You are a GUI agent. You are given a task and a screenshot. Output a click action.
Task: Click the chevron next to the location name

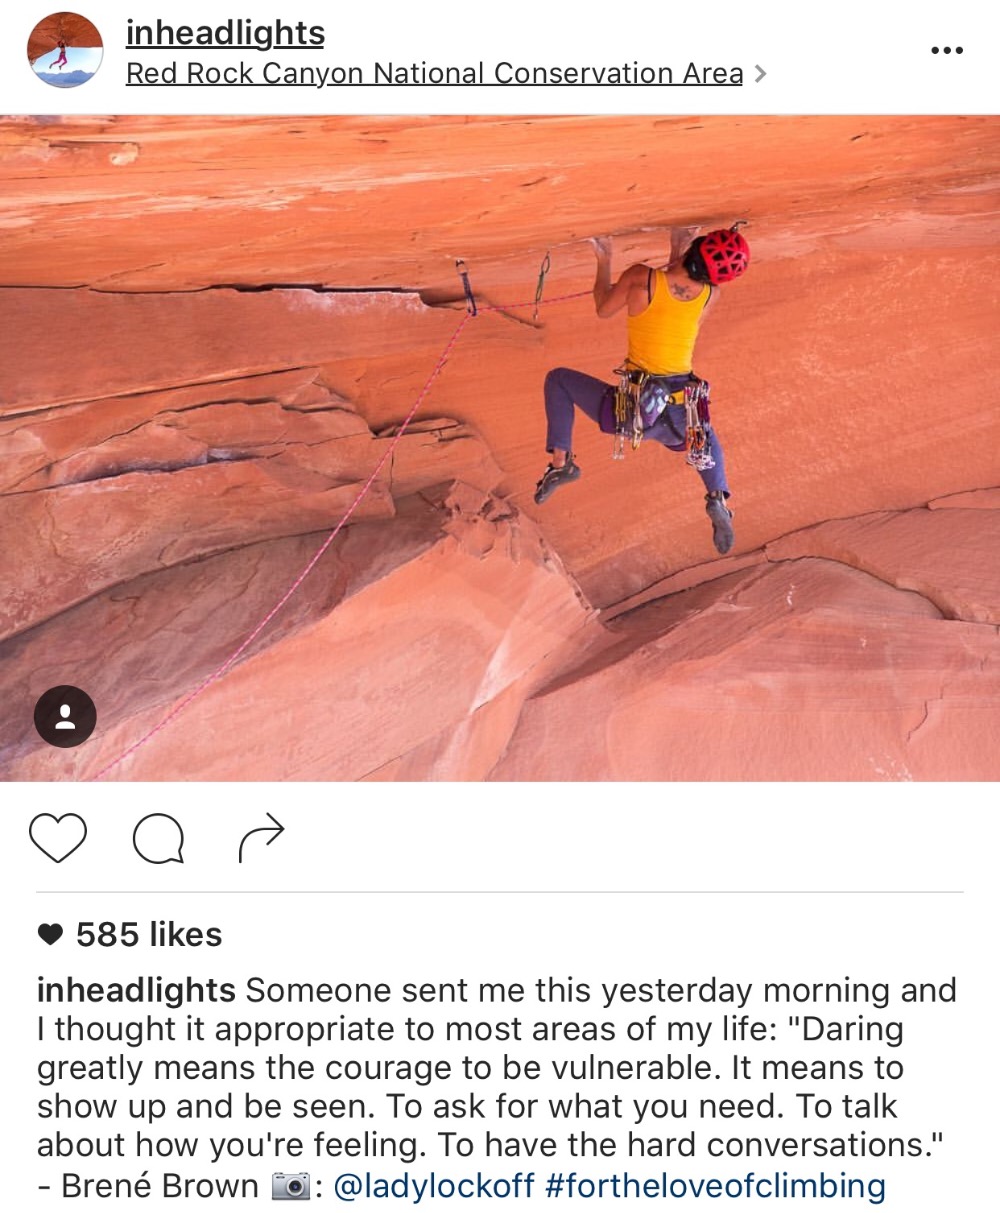point(760,74)
